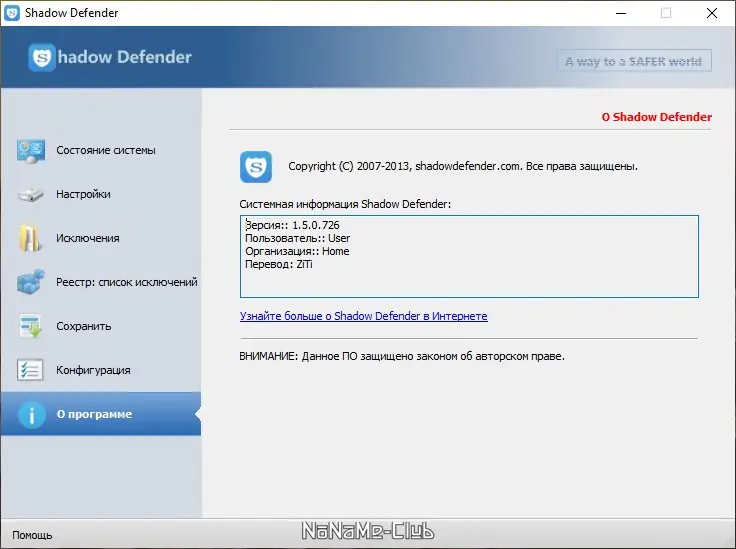Click the red О Shadow Defender heading

[657, 117]
